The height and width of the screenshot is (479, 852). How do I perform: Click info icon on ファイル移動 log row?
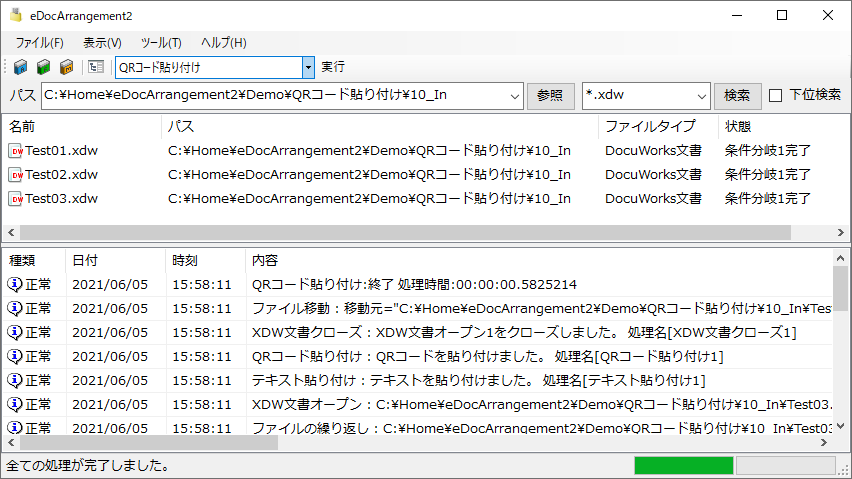[x=15, y=308]
